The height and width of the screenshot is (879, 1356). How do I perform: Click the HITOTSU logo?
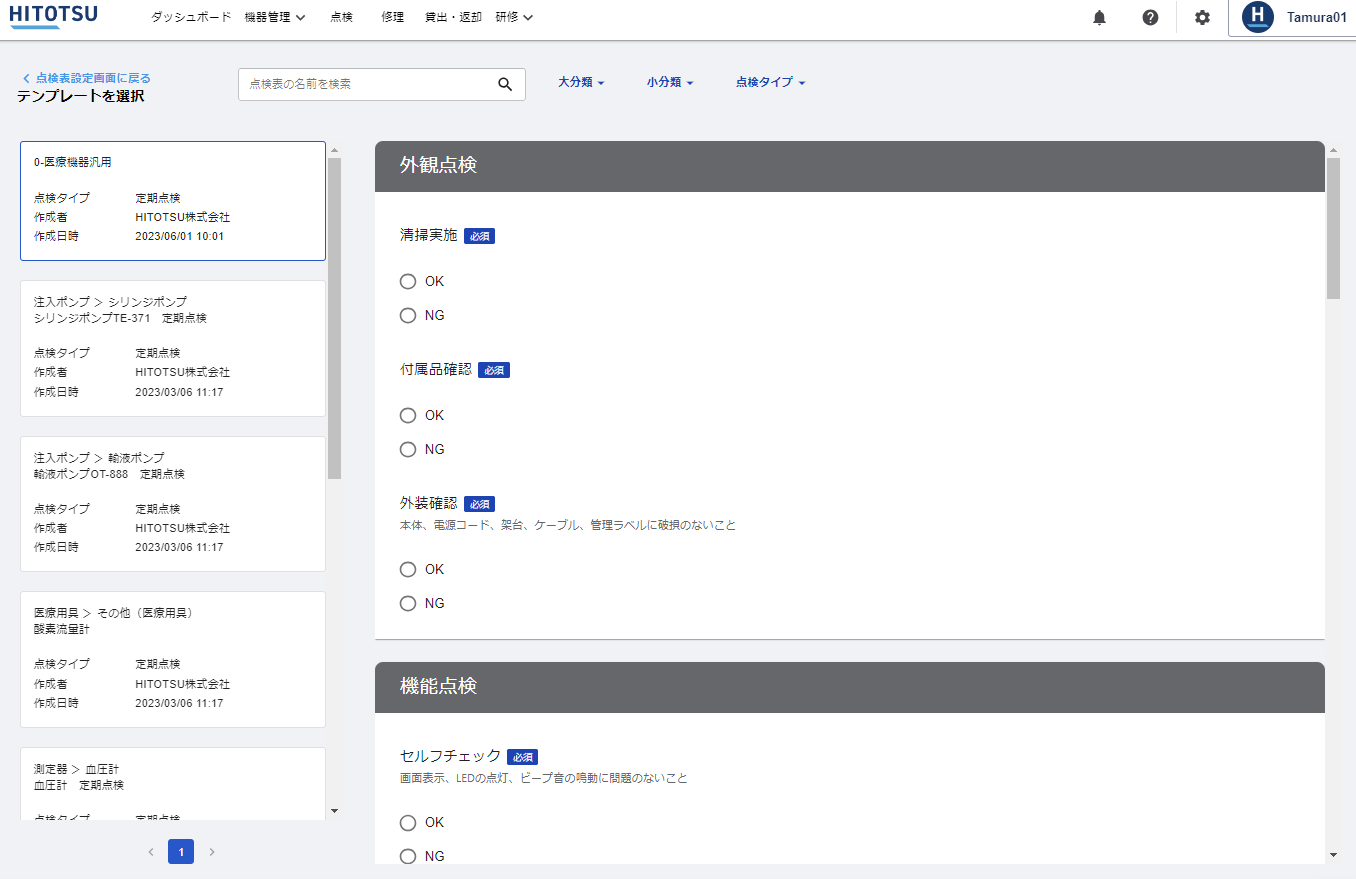coord(54,17)
